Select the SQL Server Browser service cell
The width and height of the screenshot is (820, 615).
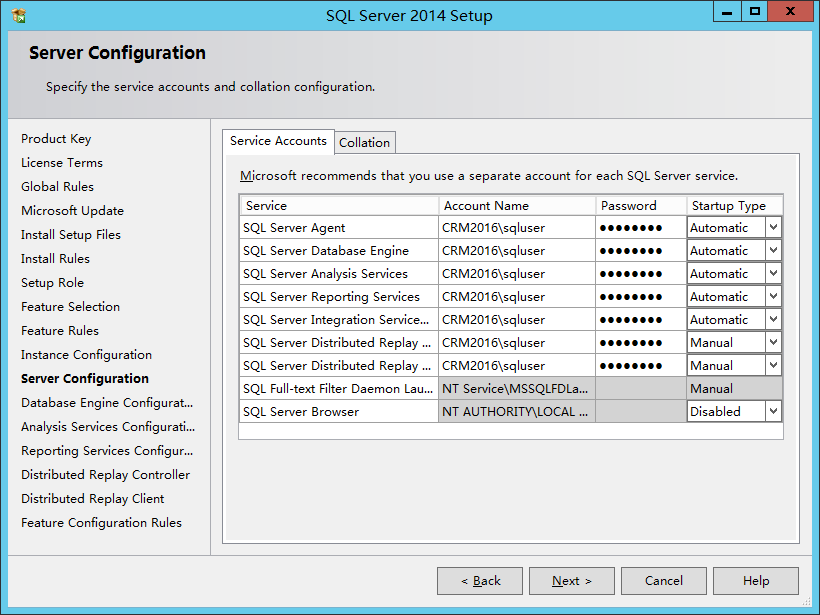[x=339, y=412]
